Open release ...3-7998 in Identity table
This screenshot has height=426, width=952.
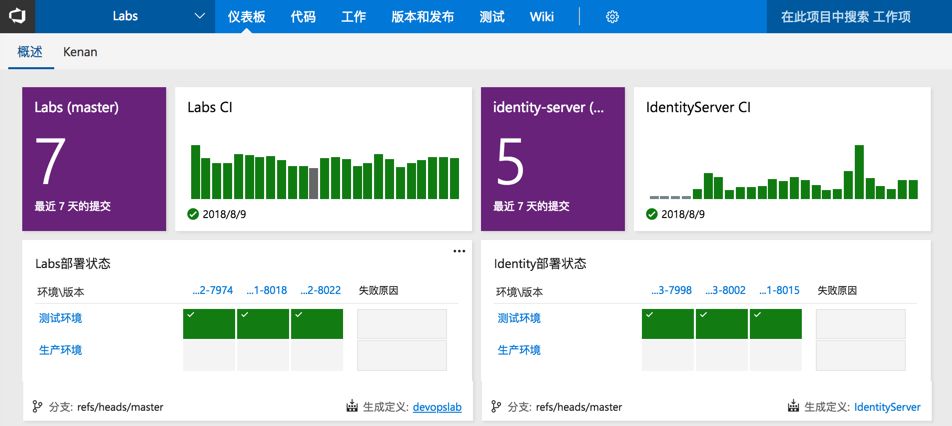click(671, 291)
